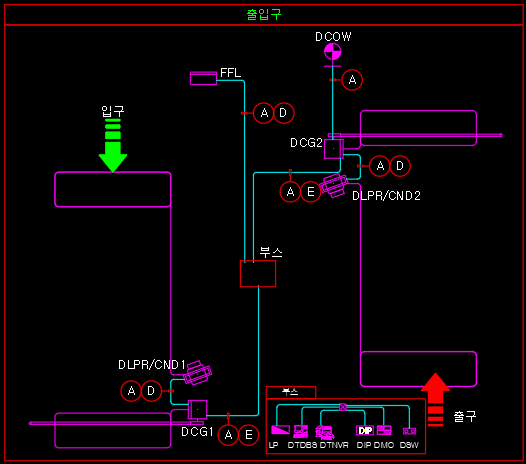Click the A circle right of DCG2
This screenshot has width=526, height=464.
pos(380,166)
